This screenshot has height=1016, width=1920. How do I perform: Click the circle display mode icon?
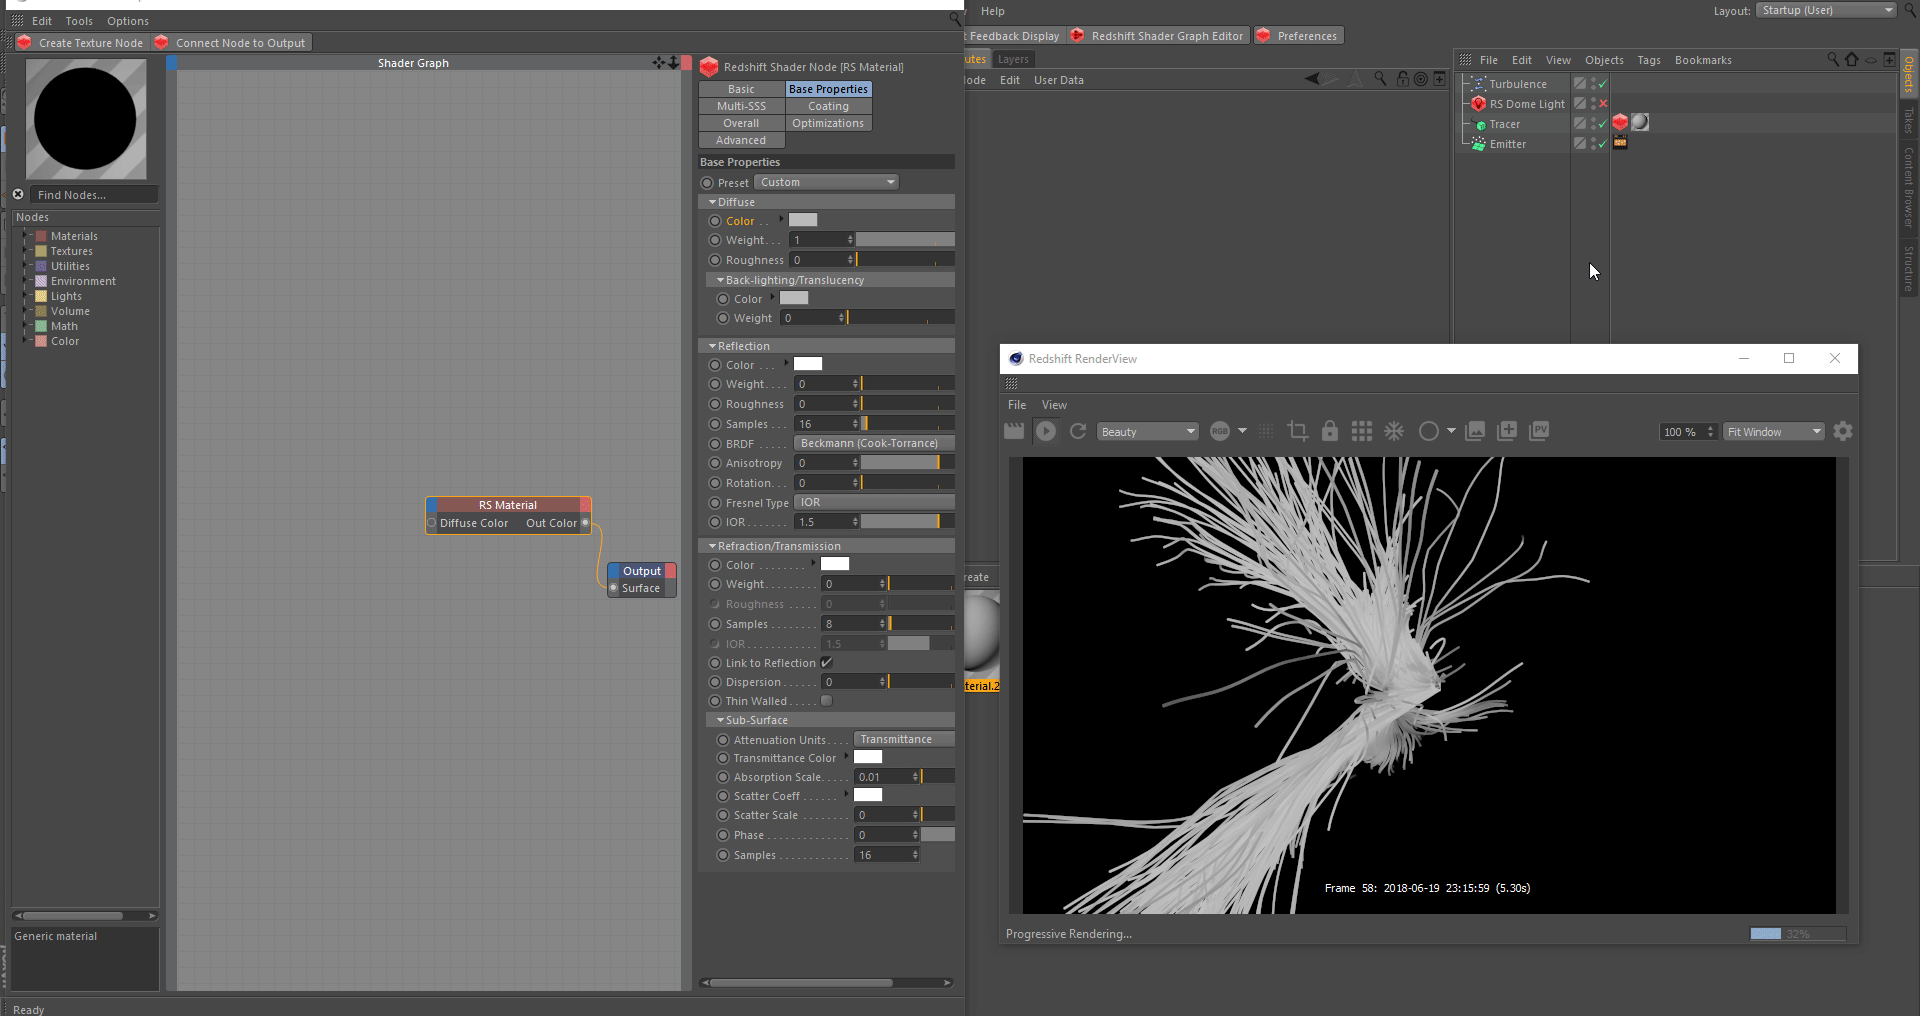coord(1429,431)
